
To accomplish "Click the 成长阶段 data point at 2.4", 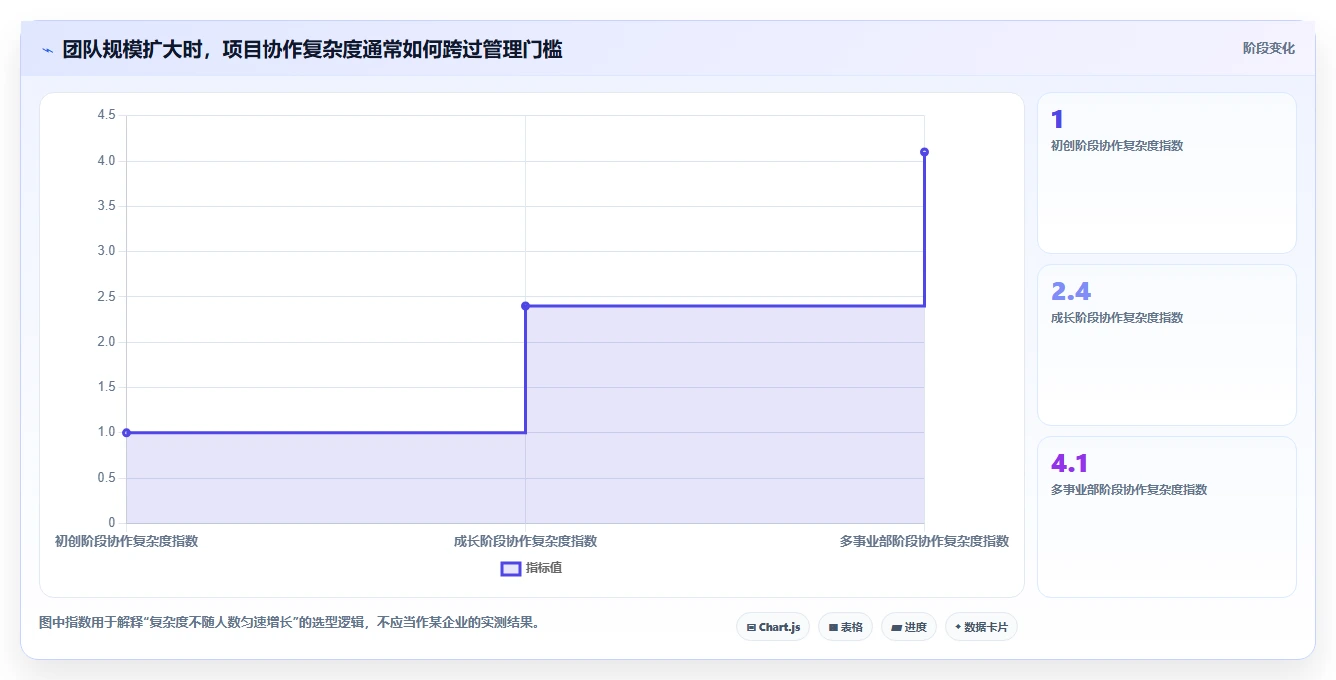I will click(525, 306).
